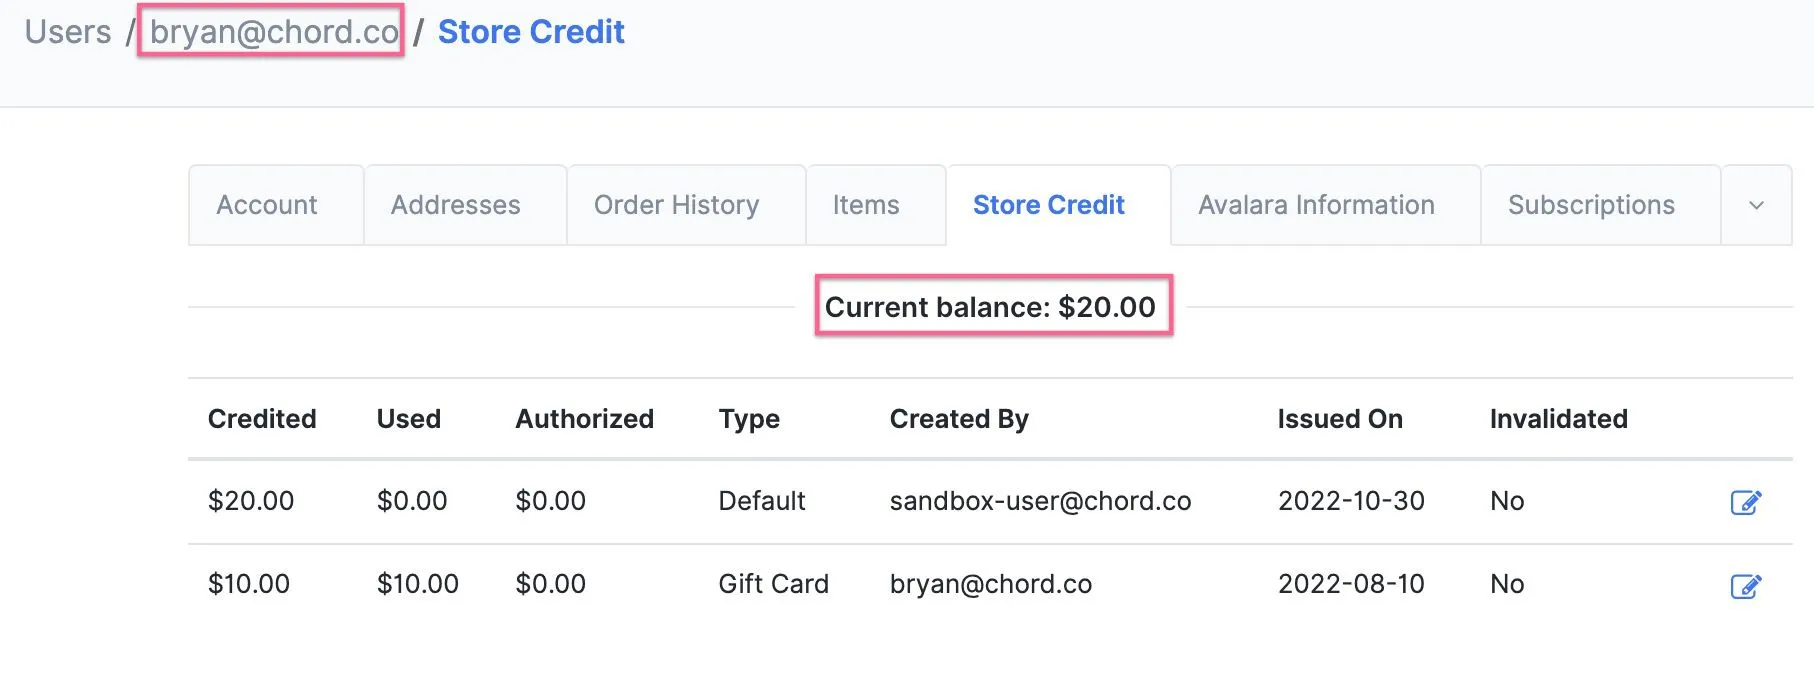
Task: Edit the $10.00 Gift Card credit
Action: (x=1746, y=586)
